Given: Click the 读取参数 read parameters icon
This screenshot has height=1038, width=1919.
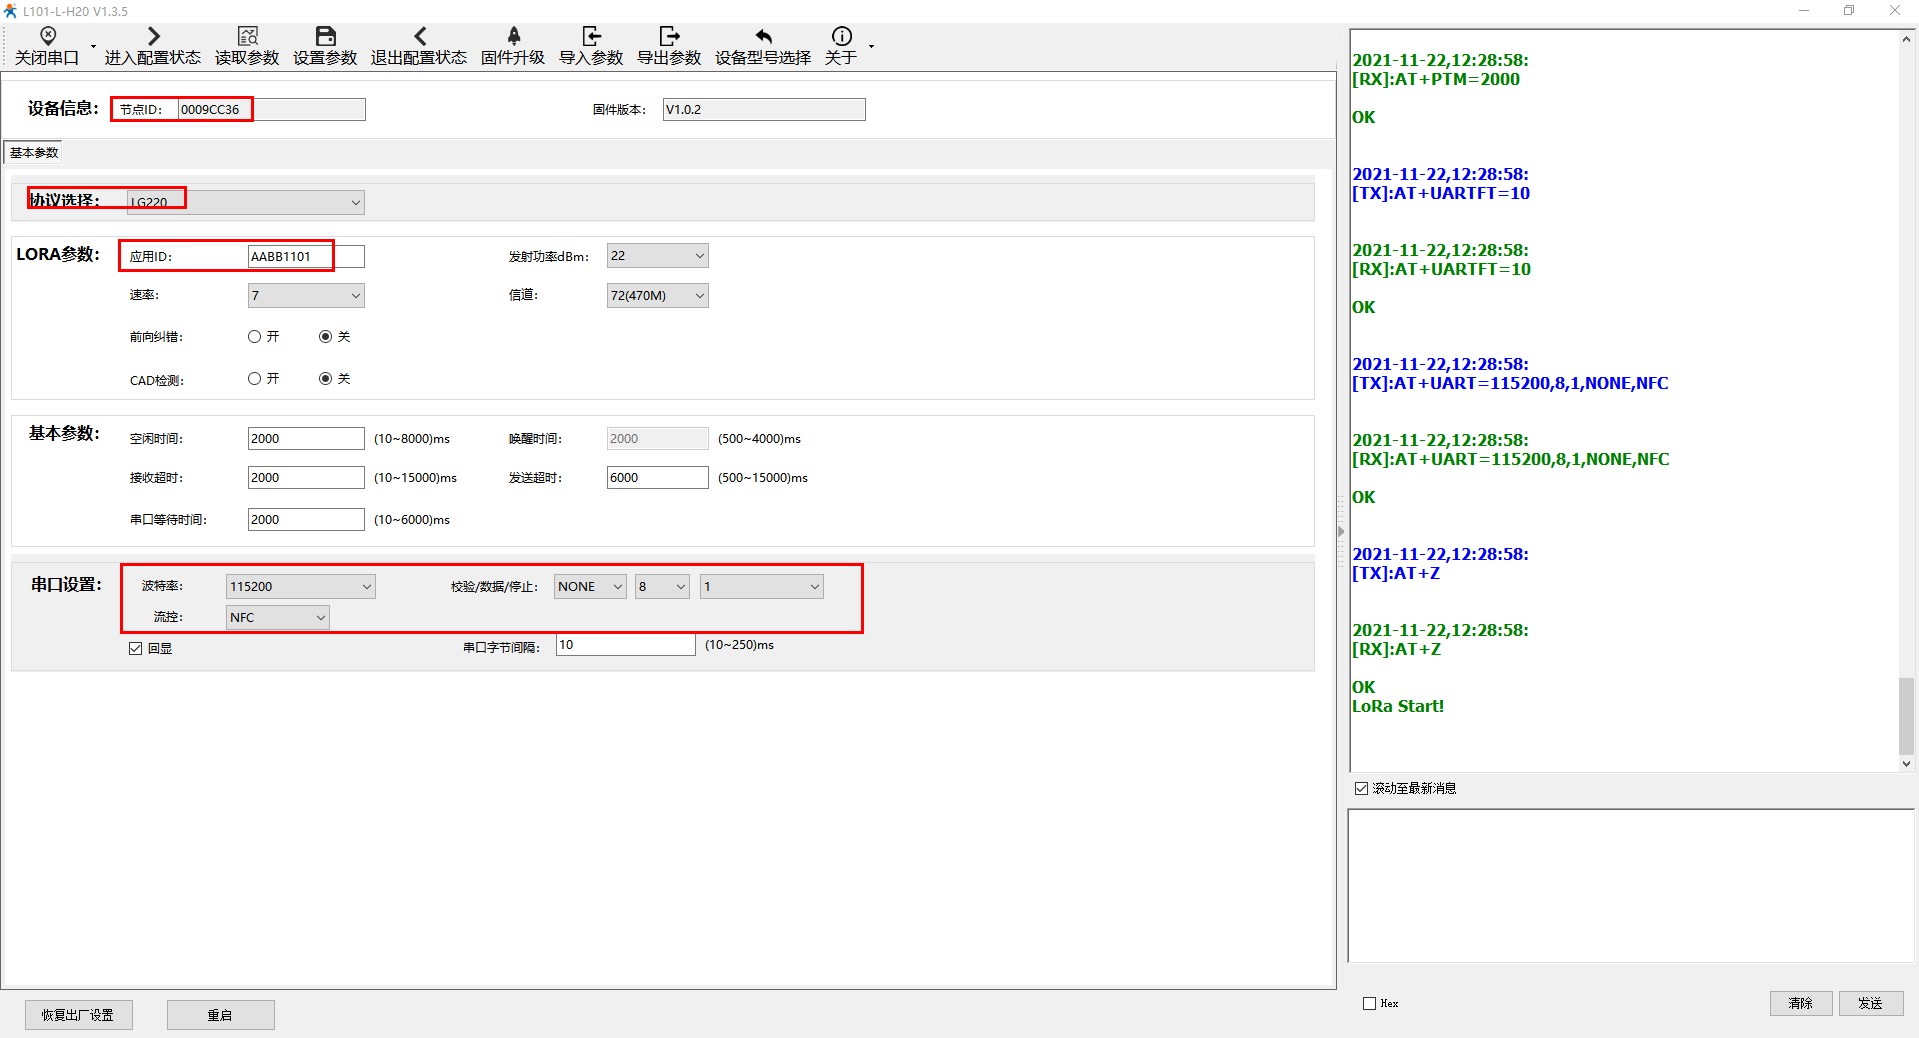Looking at the screenshot, I should (247, 37).
